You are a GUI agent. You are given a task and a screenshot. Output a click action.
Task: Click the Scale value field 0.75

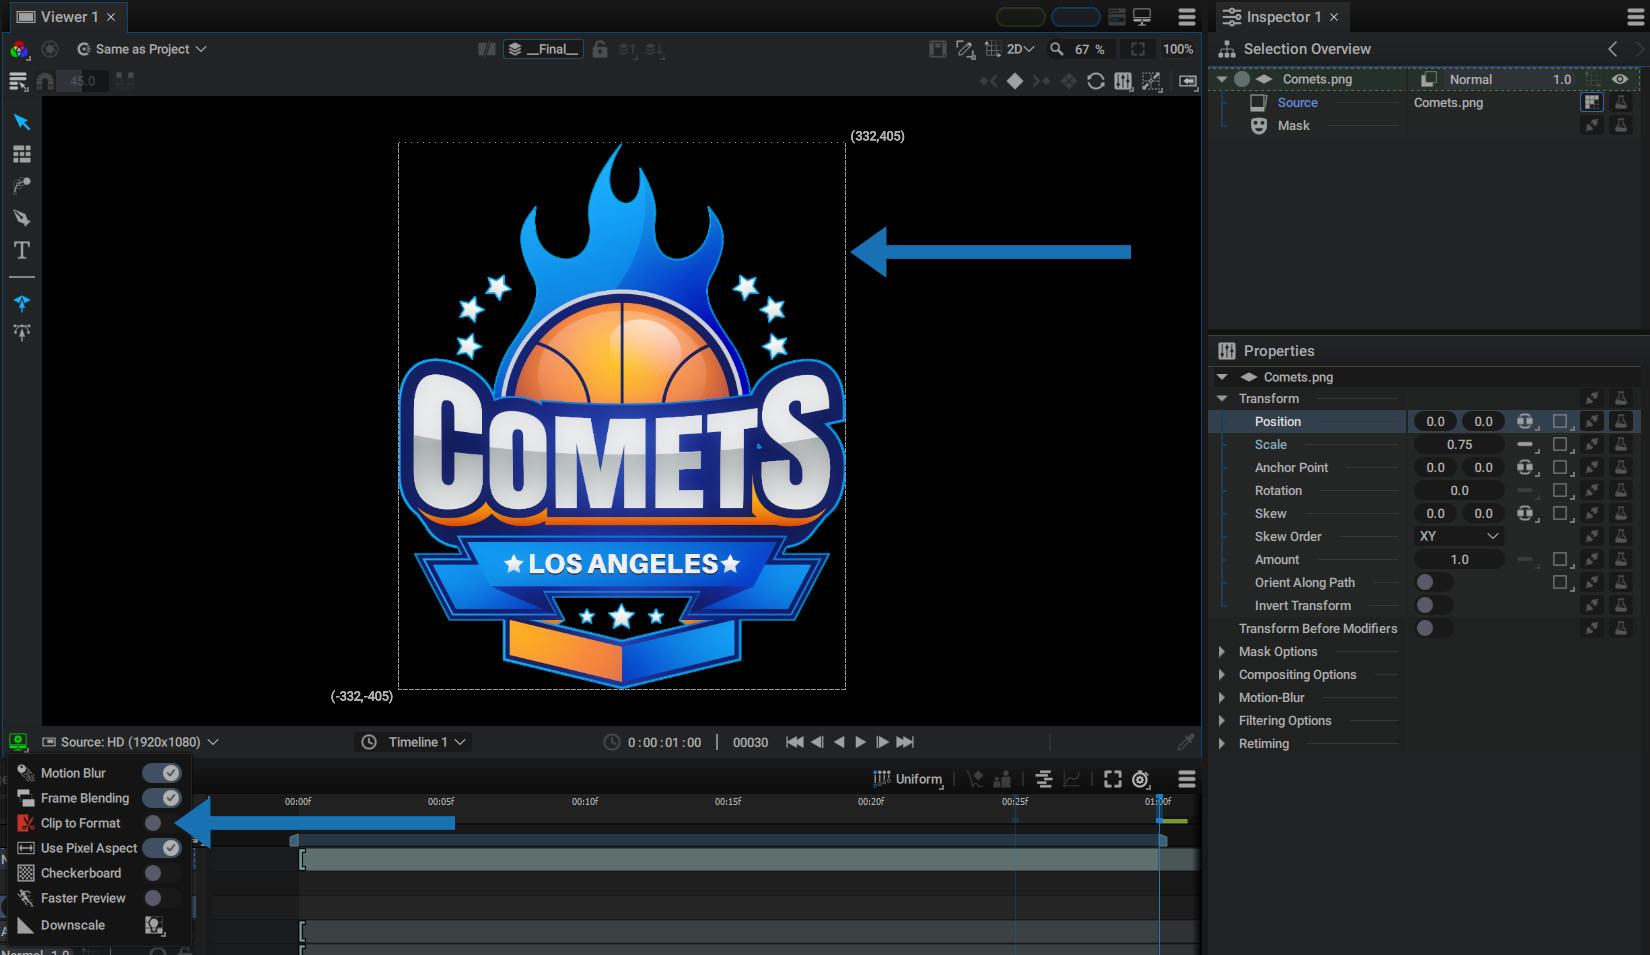(x=1459, y=444)
